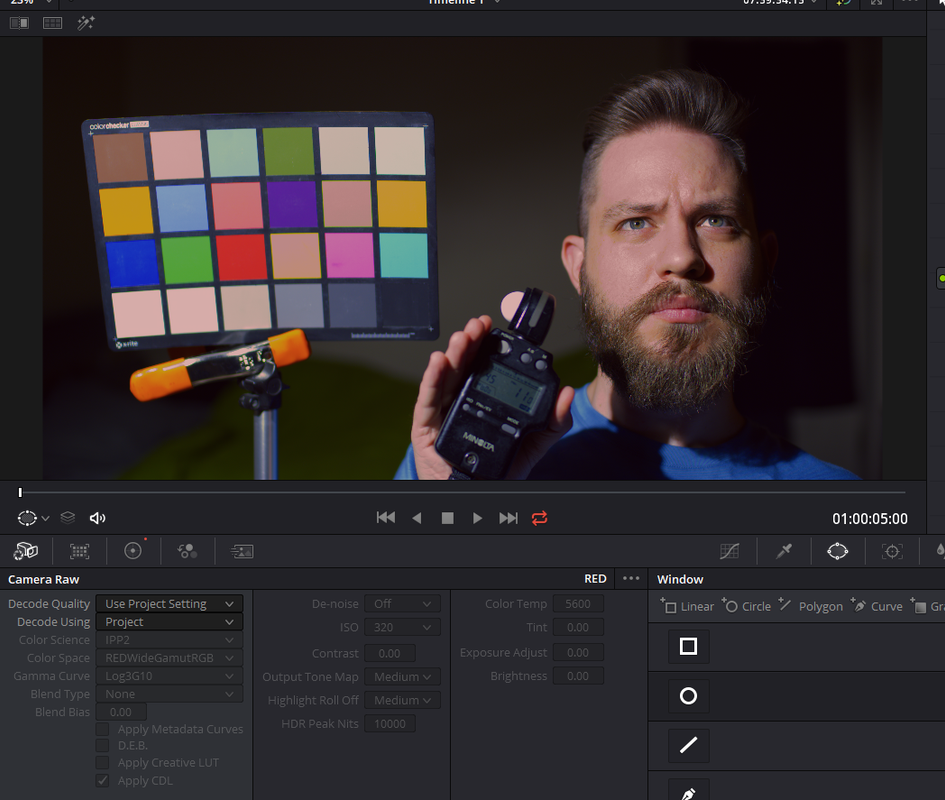
Task: Click the Exposure Adjust value field
Action: click(578, 652)
